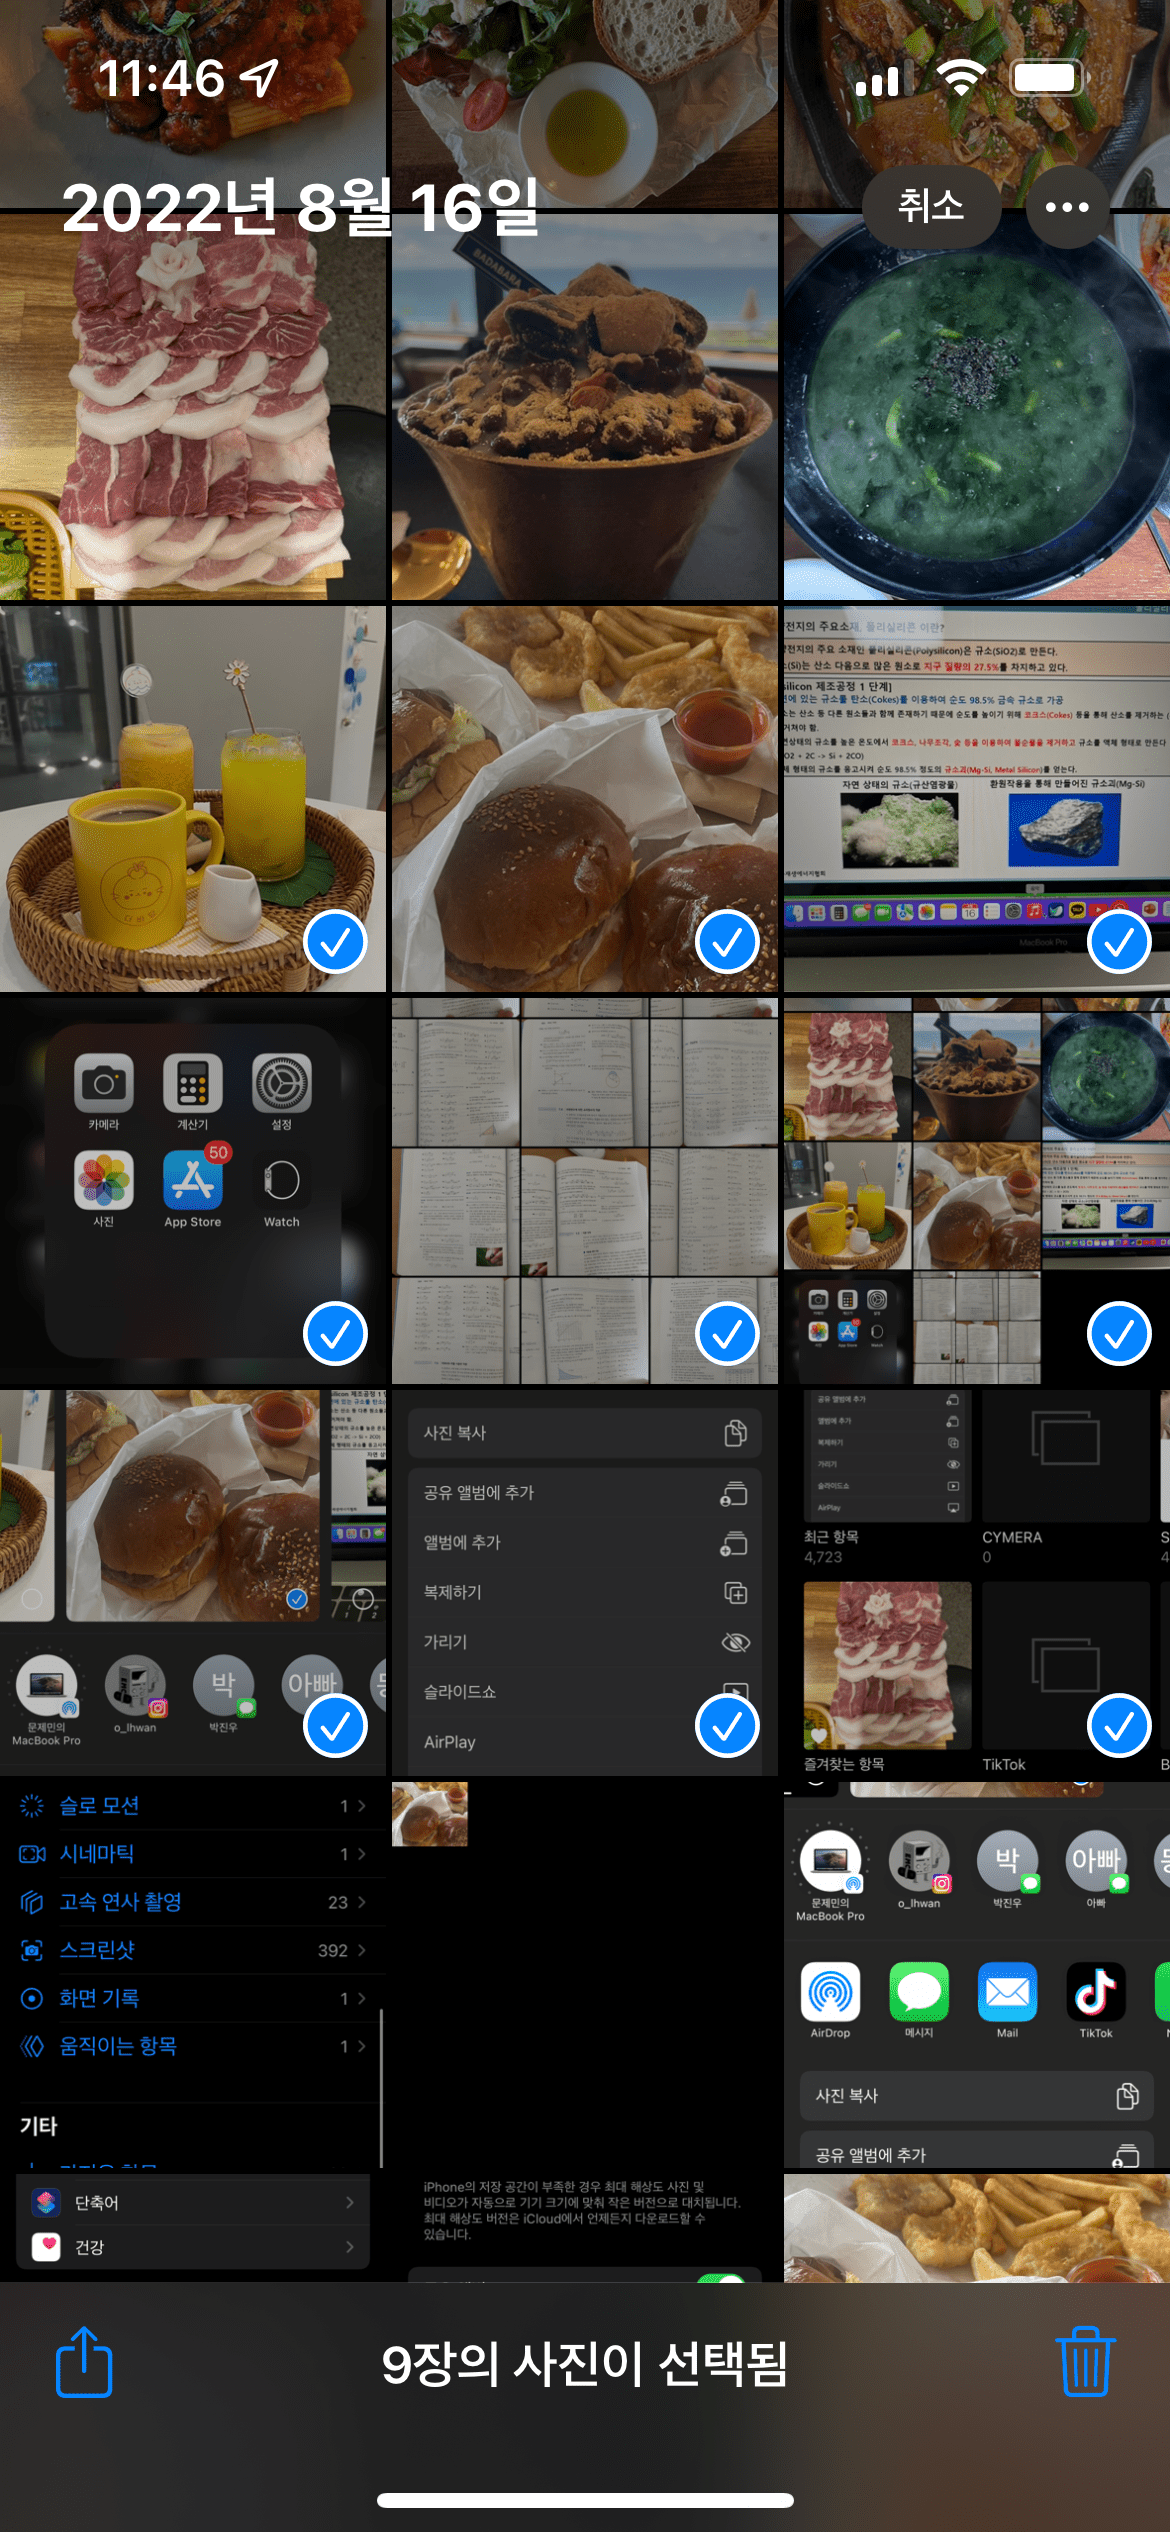Viewport: 1170px width, 2532px height.
Task: Deselect the yellow drinks tray photo
Action: (193, 798)
